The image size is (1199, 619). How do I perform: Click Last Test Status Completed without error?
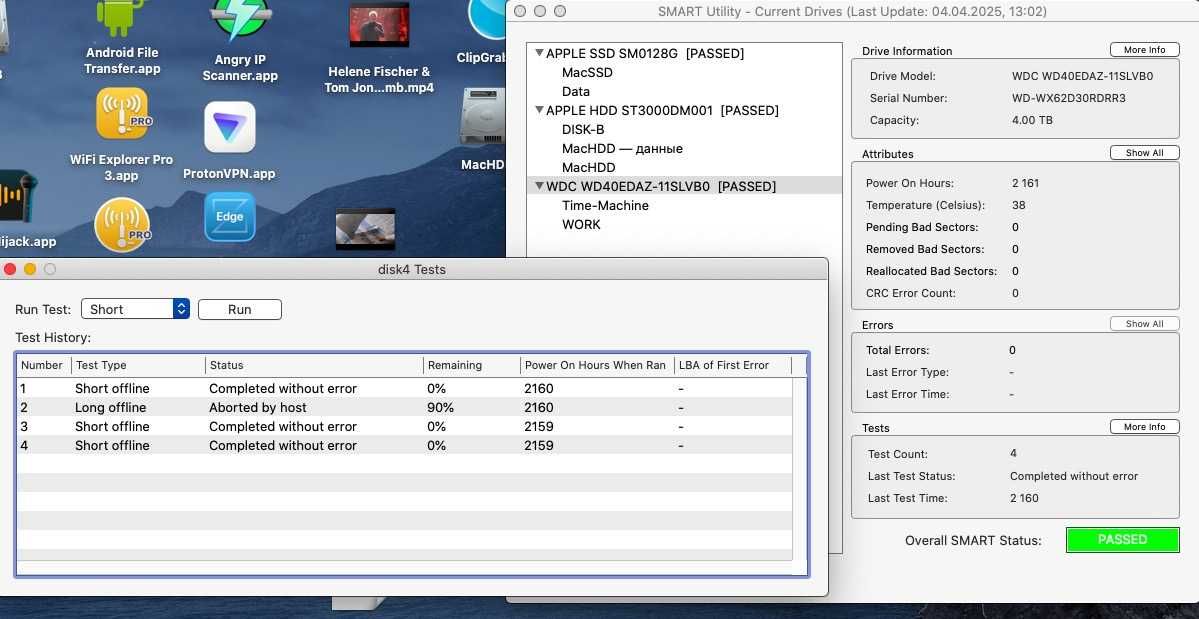[x=1074, y=476]
